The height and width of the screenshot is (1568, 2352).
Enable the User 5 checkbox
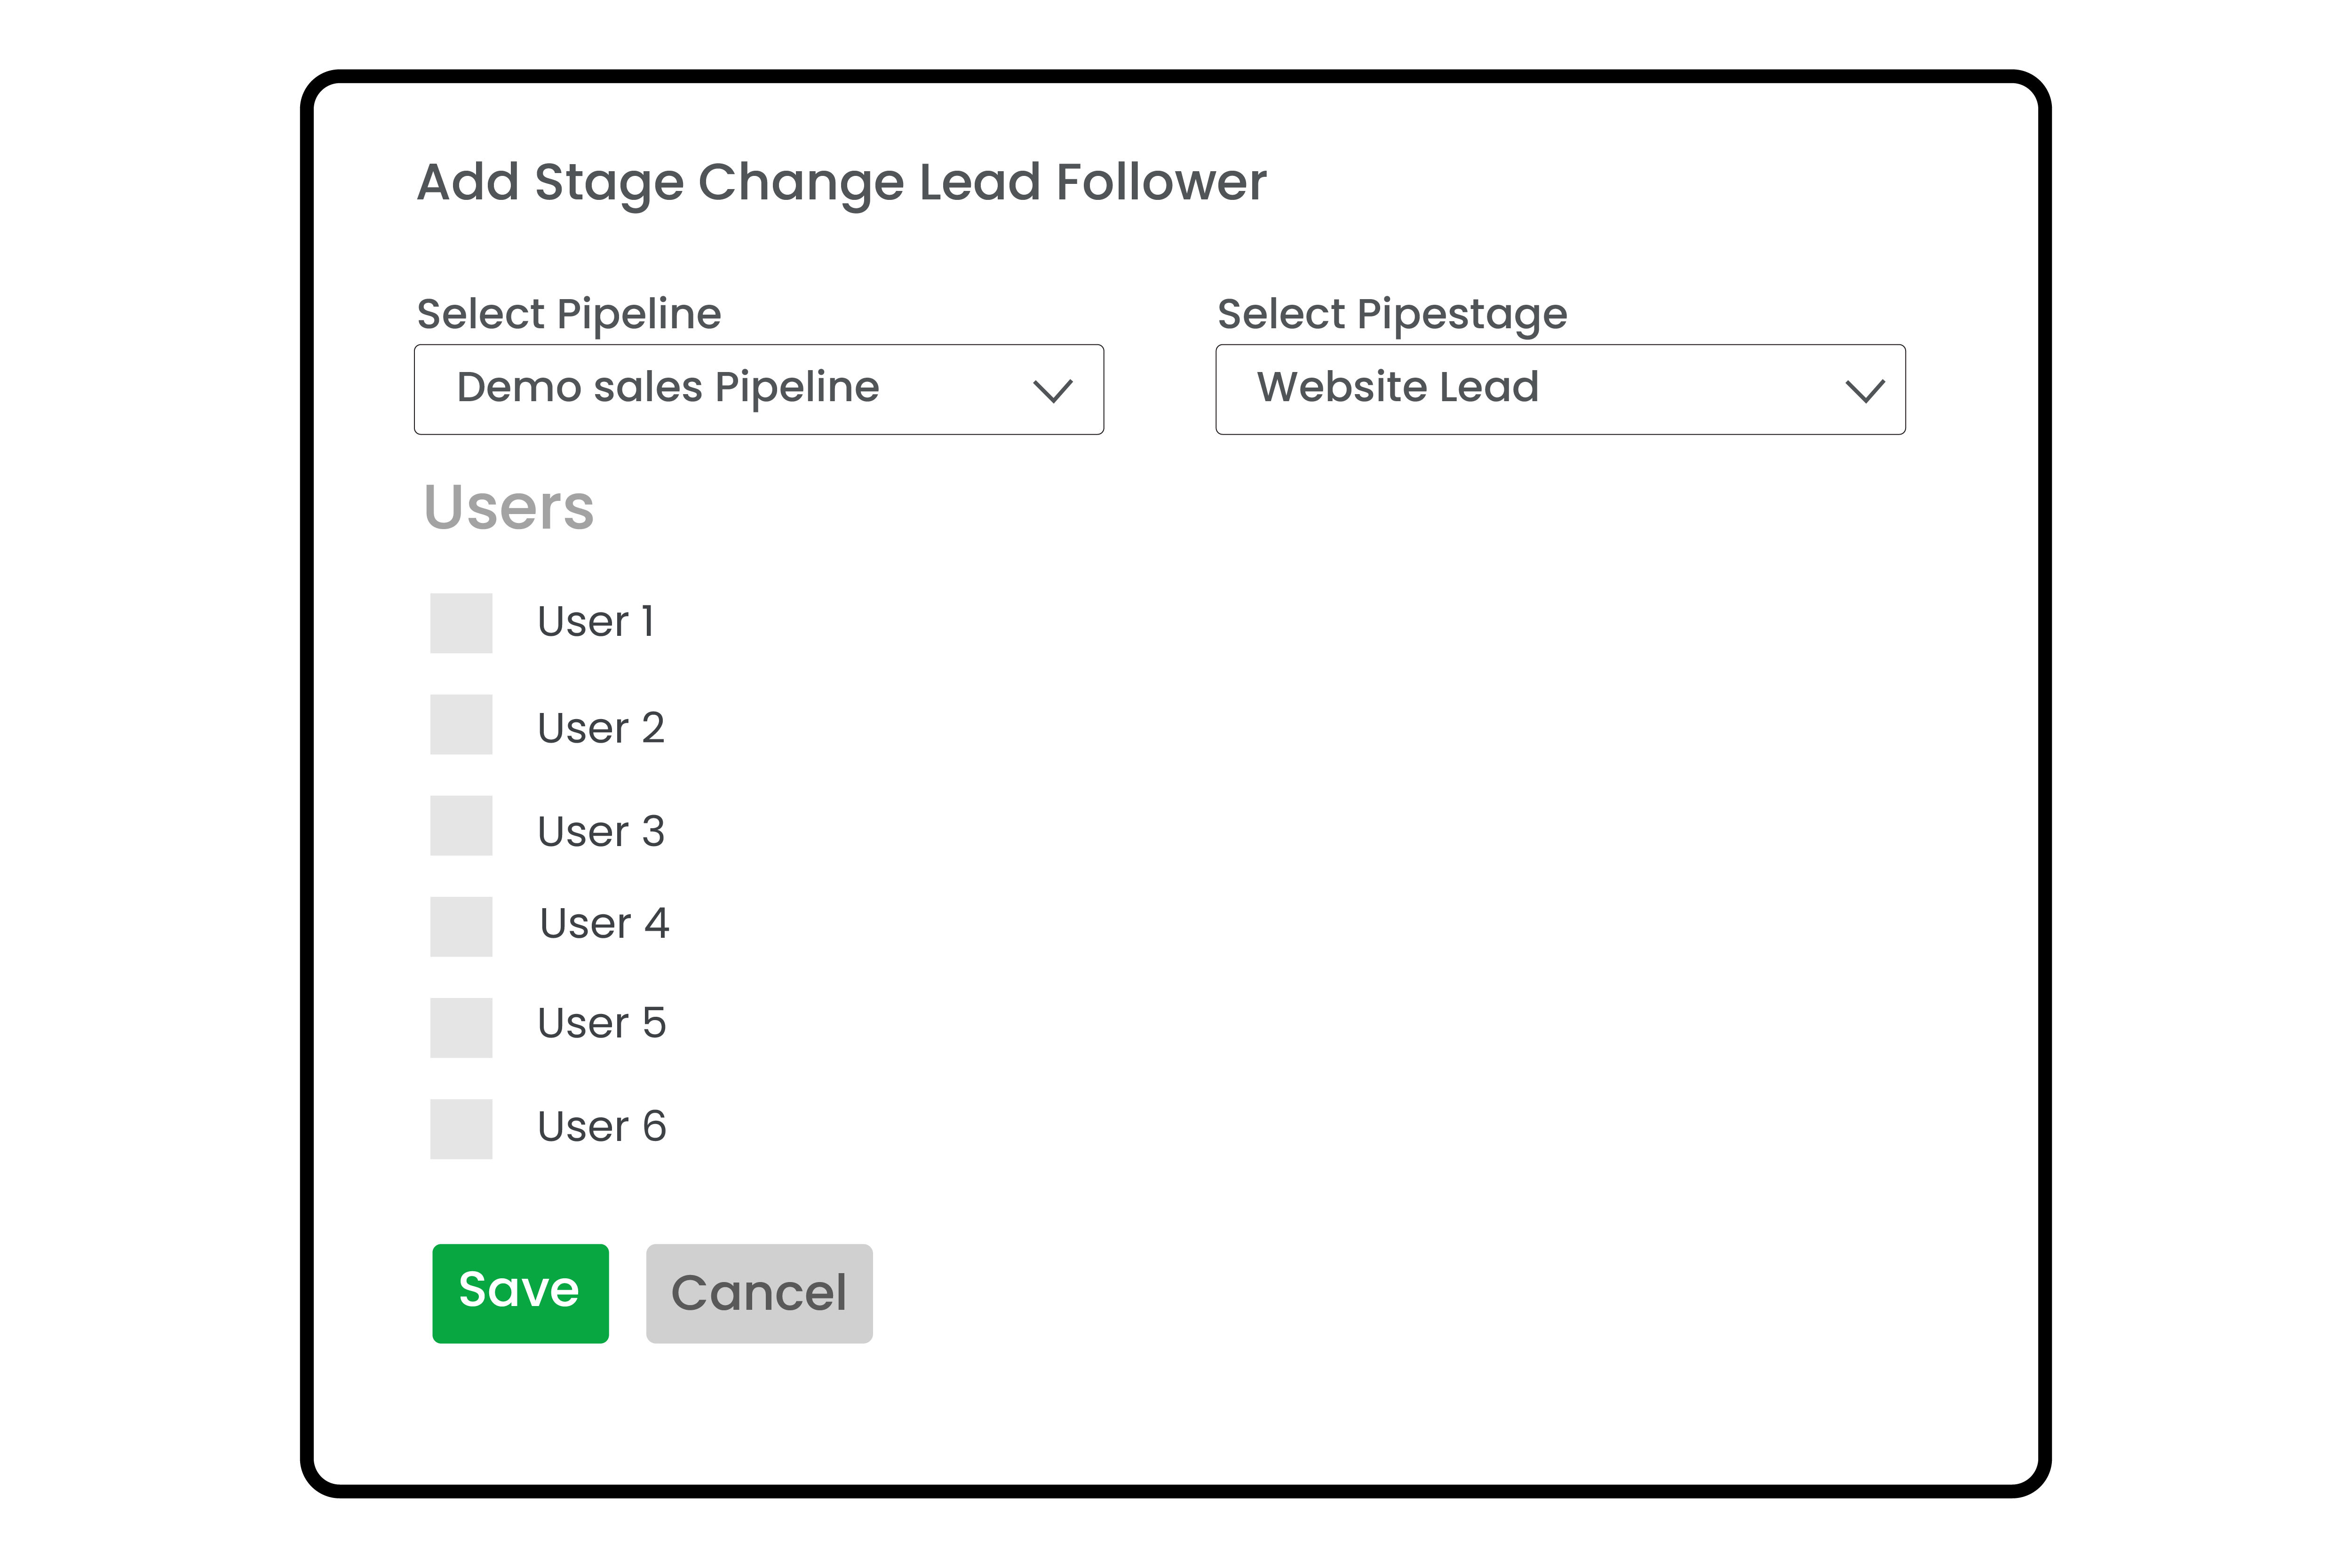(461, 1027)
